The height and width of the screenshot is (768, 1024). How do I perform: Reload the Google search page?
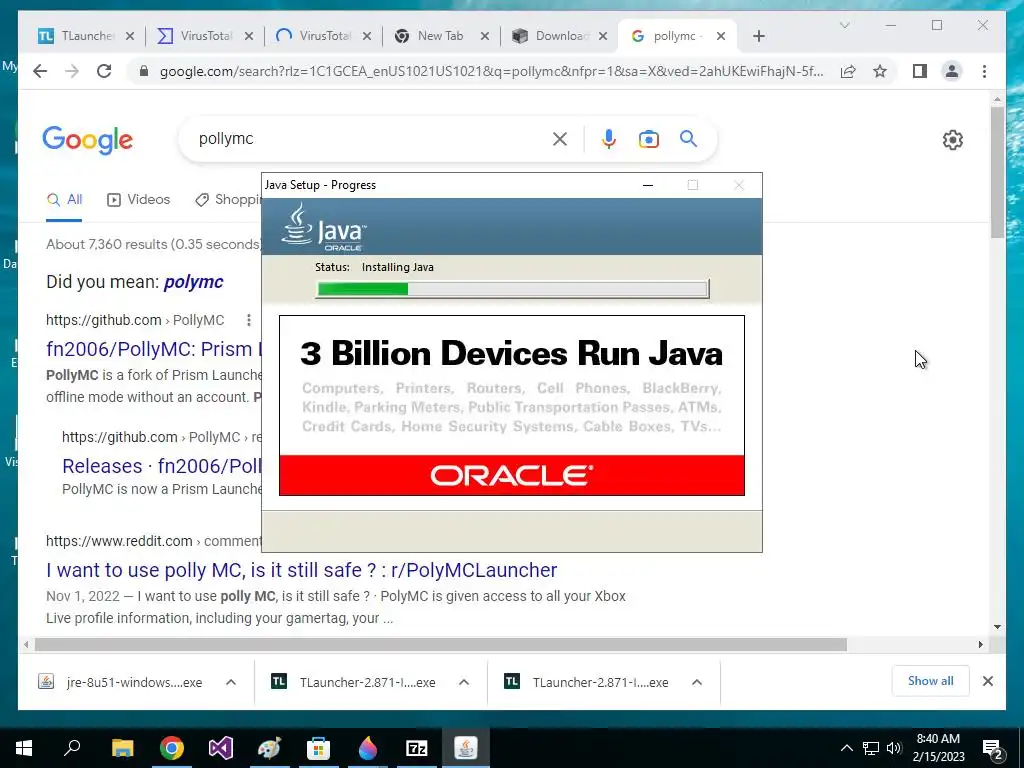[x=104, y=71]
